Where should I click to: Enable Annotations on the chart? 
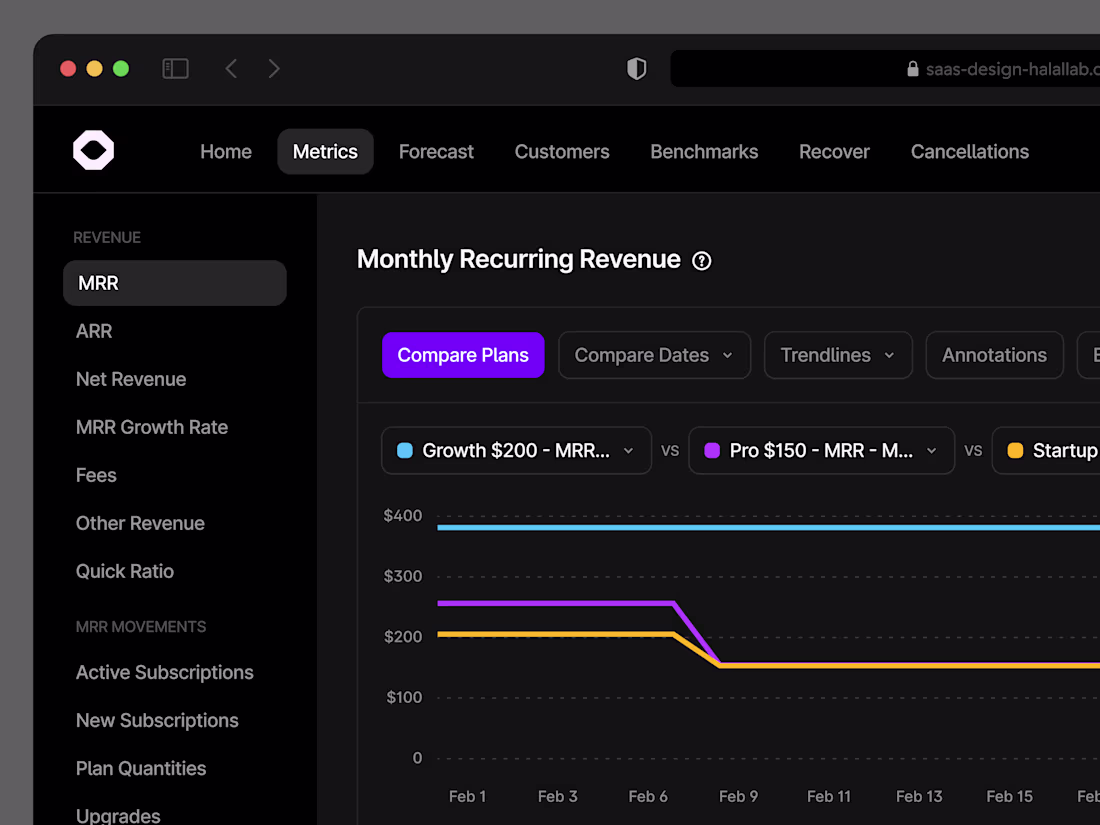tap(994, 355)
